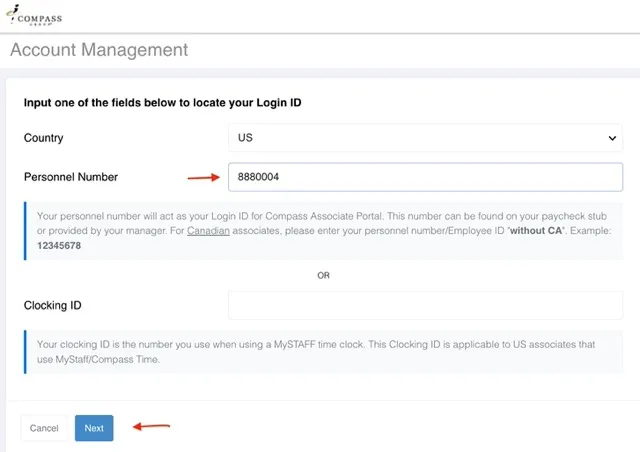The height and width of the screenshot is (452, 640).
Task: Focus the Personnel Number input field
Action: (425, 177)
